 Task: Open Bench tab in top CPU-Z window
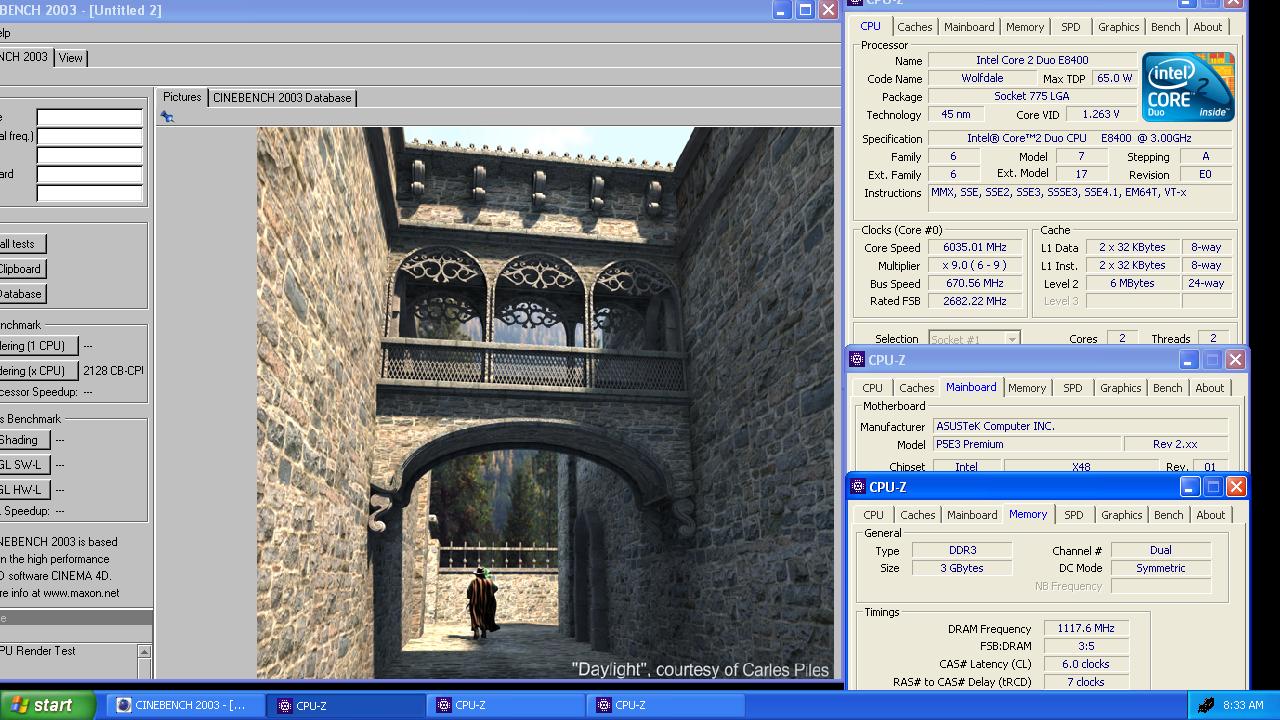point(1165,27)
